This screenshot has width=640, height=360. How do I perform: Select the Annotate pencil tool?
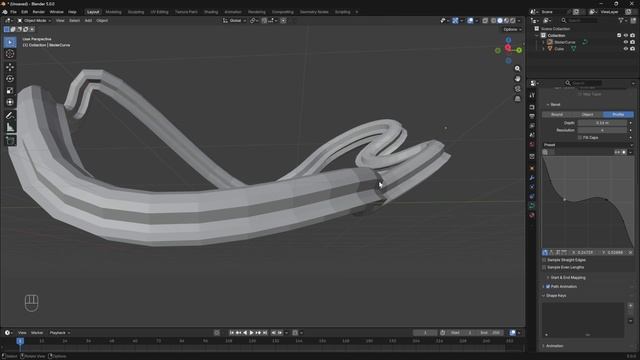click(x=10, y=116)
